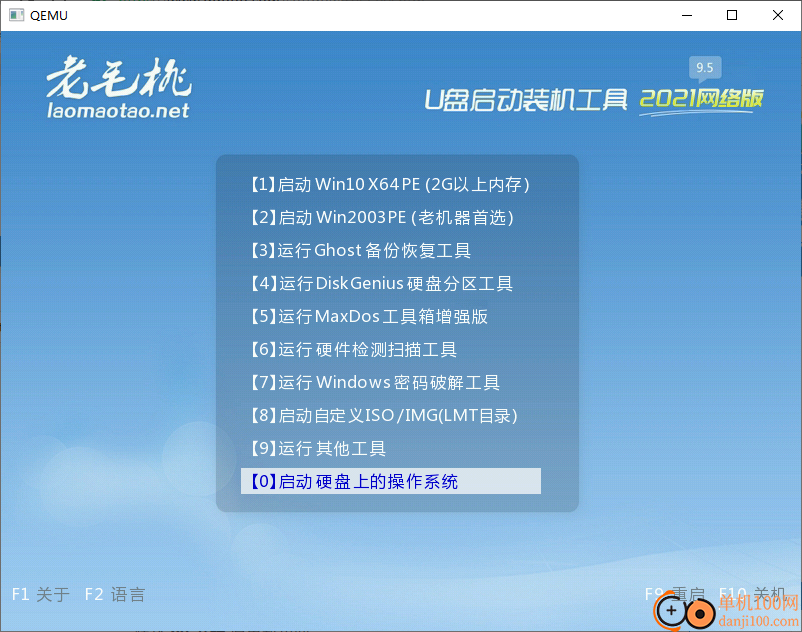Screen dimensions: 802x632
Task: Click the QEMU window title icon
Action: pyautogui.click(x=16, y=15)
